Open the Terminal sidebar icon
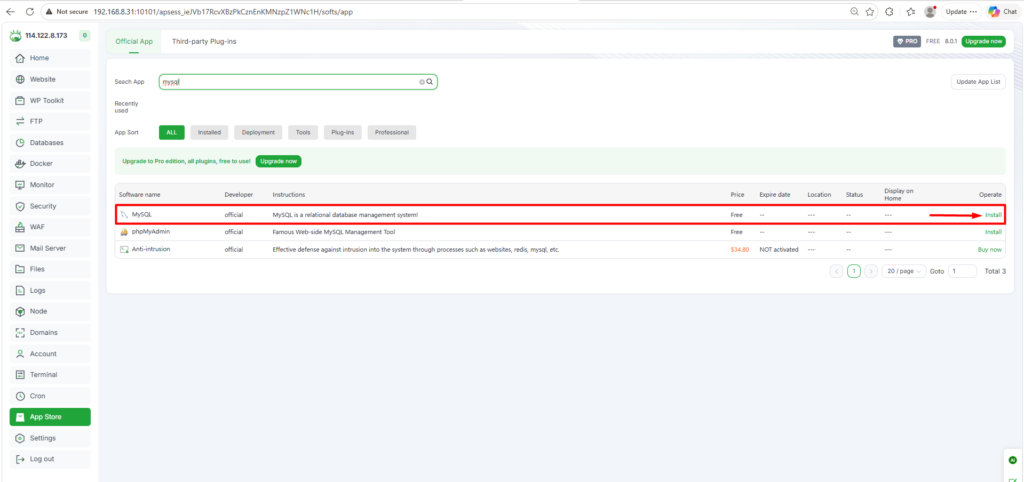 pos(20,374)
